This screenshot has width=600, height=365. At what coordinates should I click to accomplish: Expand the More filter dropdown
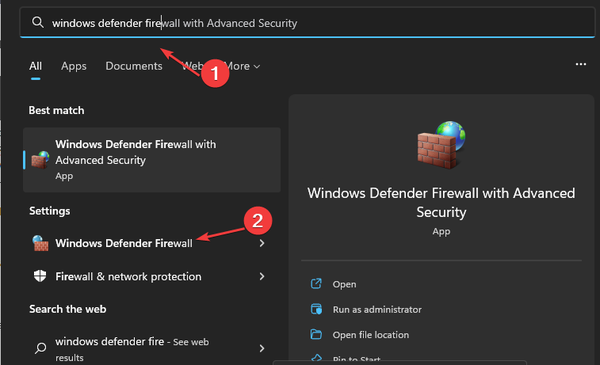click(242, 66)
